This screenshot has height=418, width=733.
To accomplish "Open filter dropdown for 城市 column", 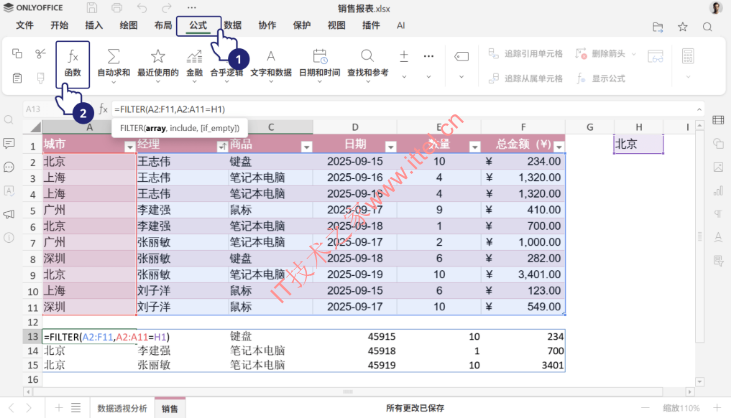I will (x=129, y=146).
